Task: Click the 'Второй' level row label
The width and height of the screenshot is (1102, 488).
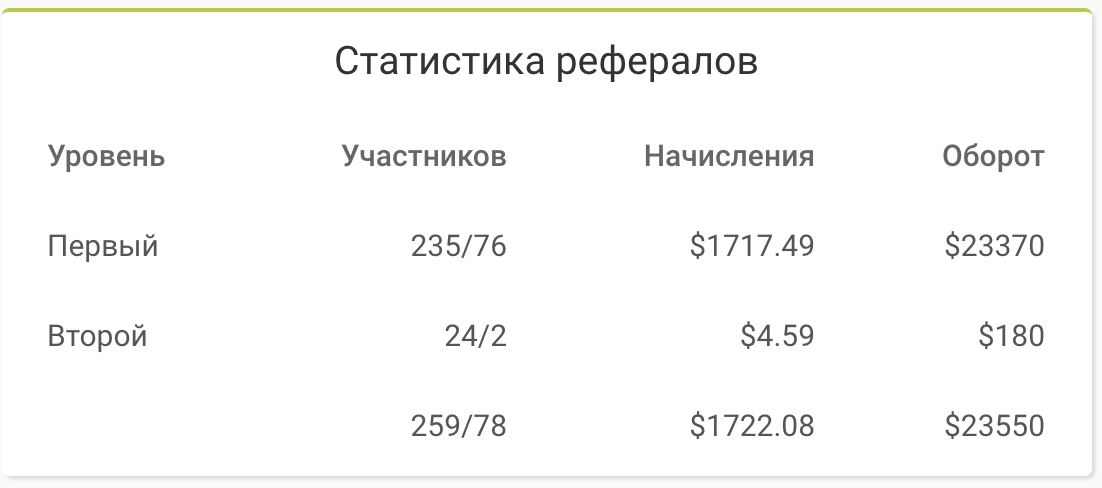Action: click(x=97, y=336)
